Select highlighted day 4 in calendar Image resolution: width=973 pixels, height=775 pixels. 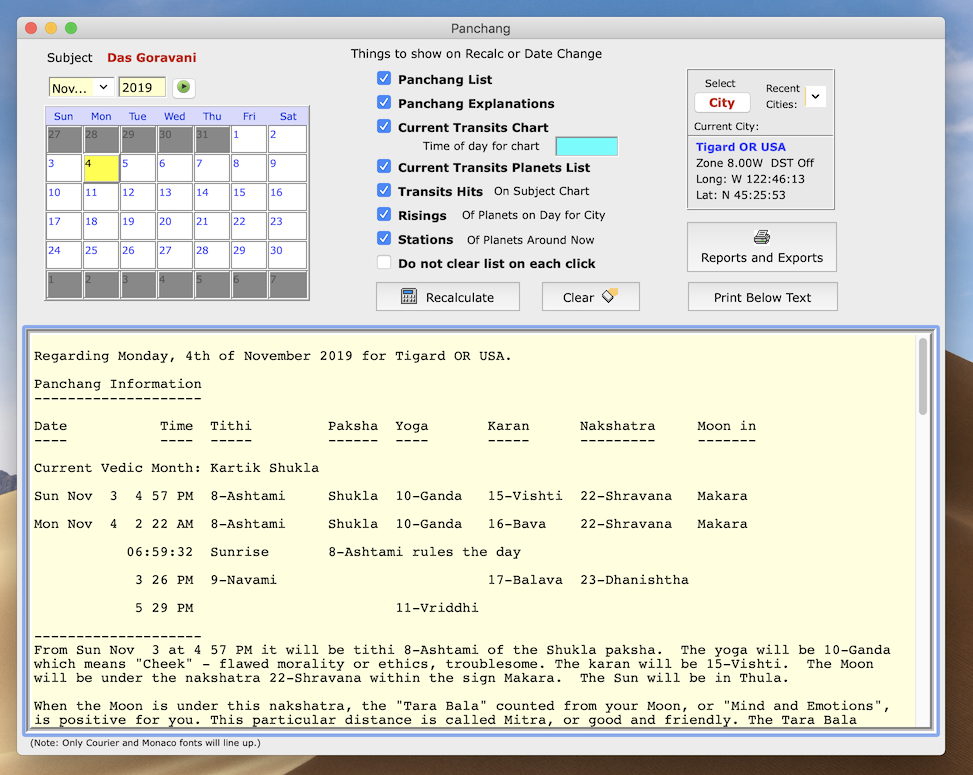tap(101, 168)
